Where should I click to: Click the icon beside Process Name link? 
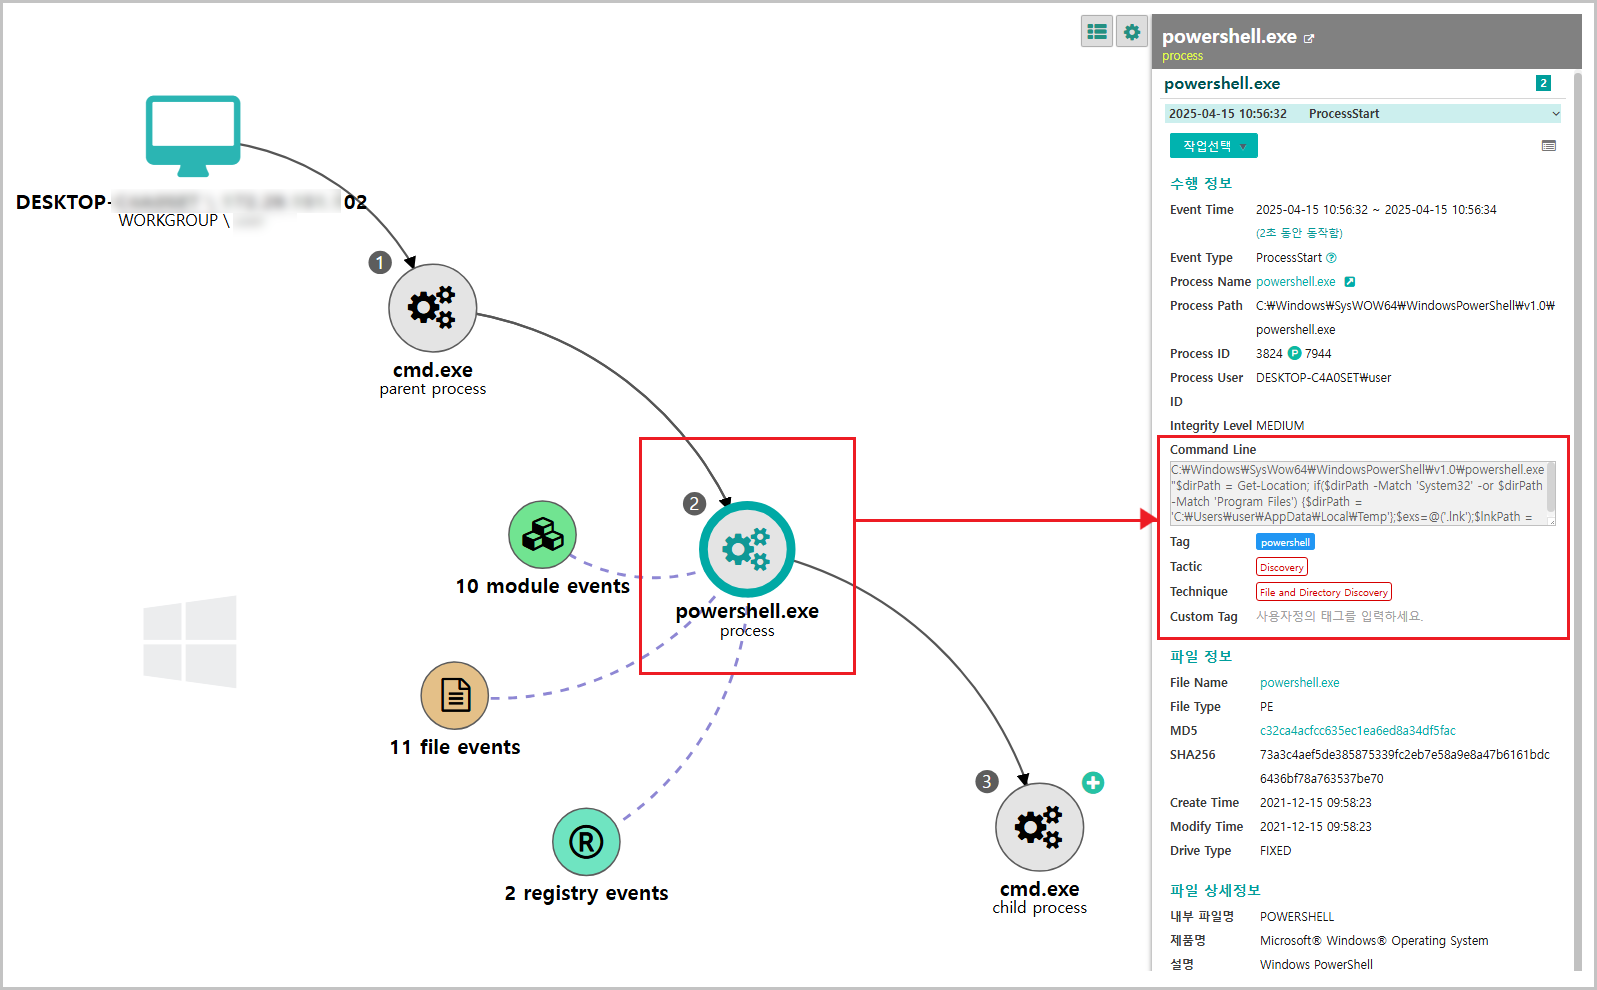(1349, 282)
